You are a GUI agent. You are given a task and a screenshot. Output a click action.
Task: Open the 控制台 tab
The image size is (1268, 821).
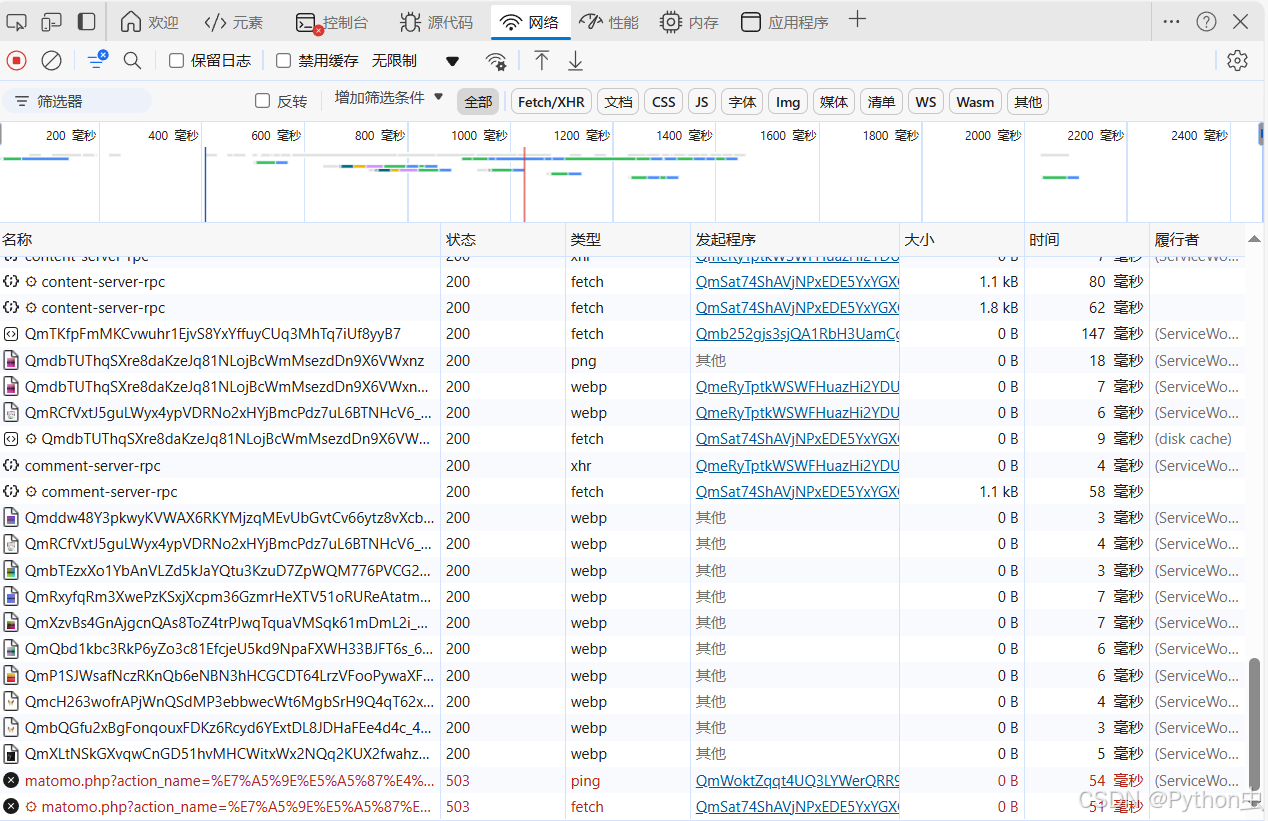[332, 22]
